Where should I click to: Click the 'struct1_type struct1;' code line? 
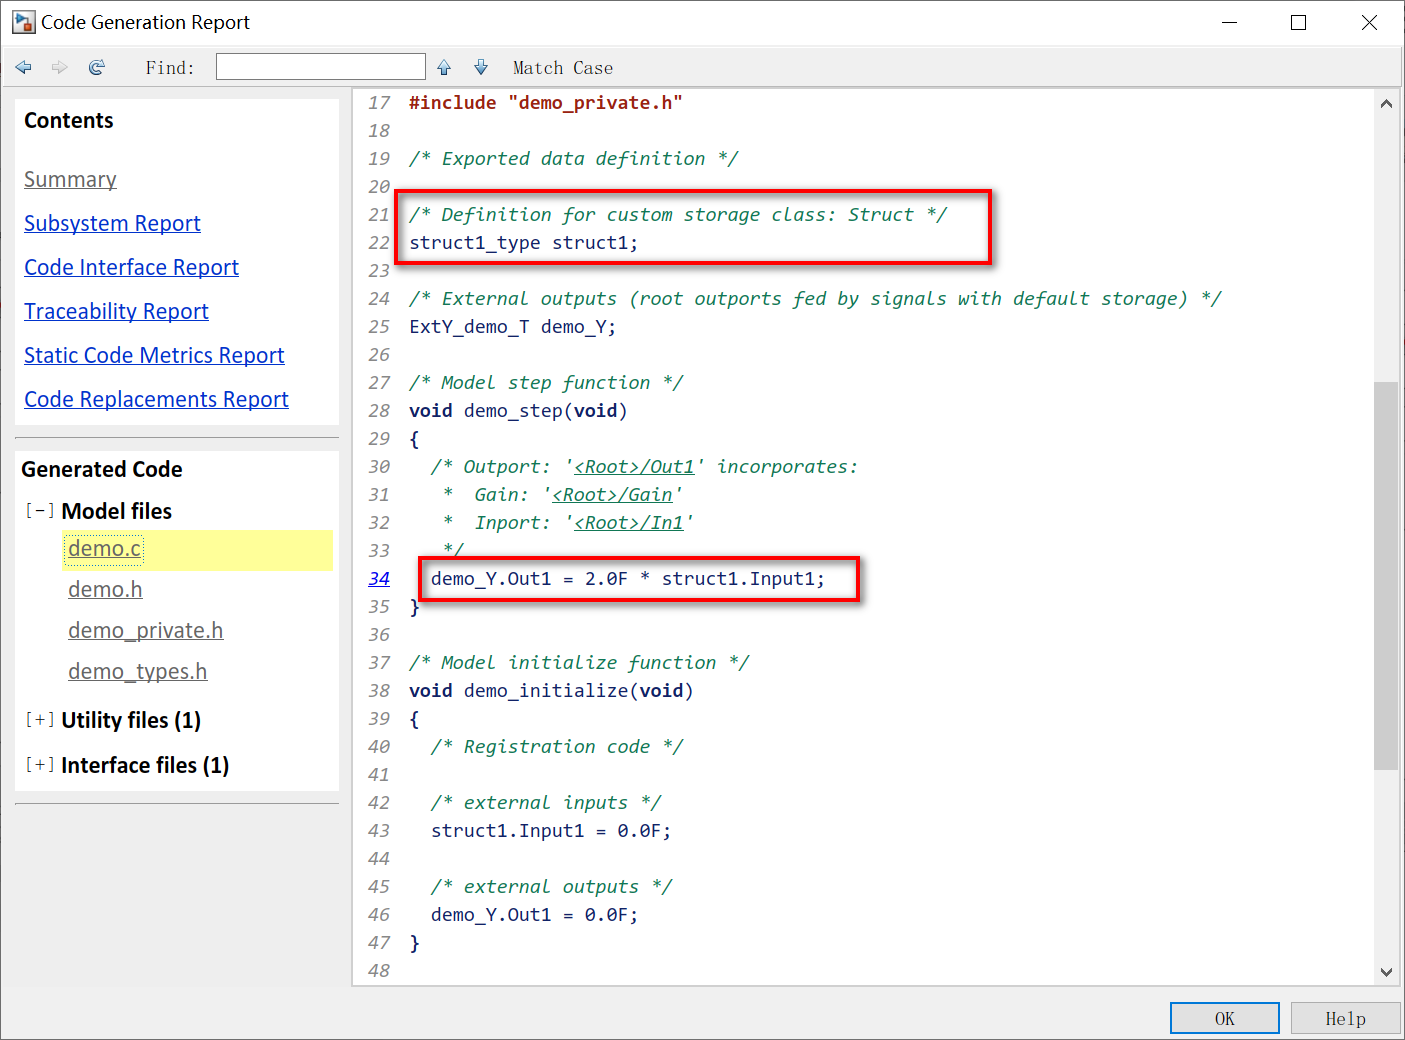[523, 243]
